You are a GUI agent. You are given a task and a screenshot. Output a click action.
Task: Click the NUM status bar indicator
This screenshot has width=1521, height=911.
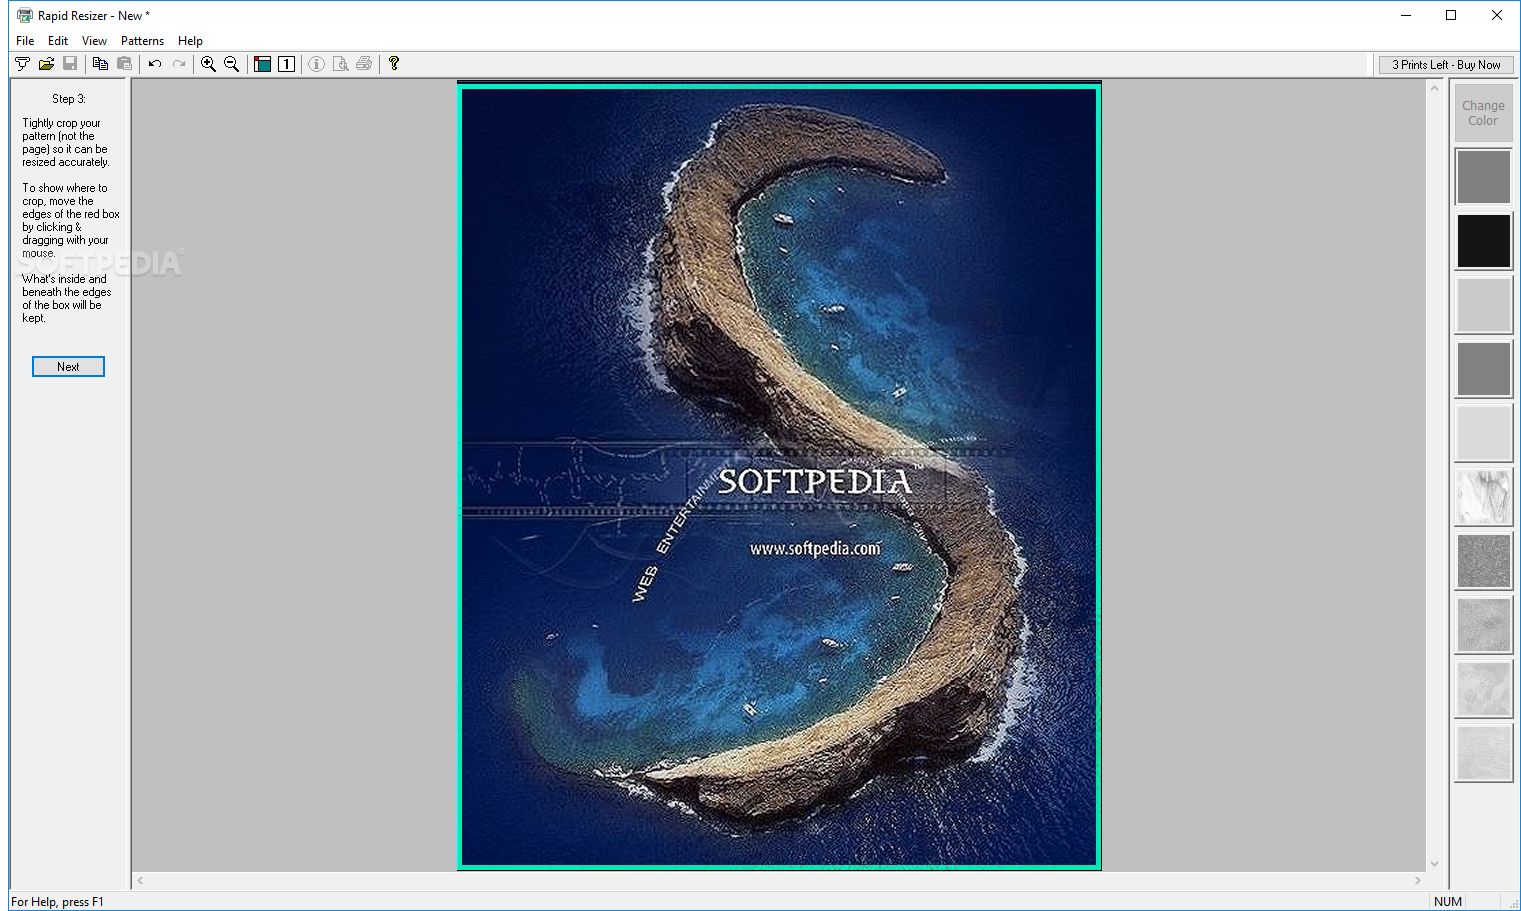1448,902
